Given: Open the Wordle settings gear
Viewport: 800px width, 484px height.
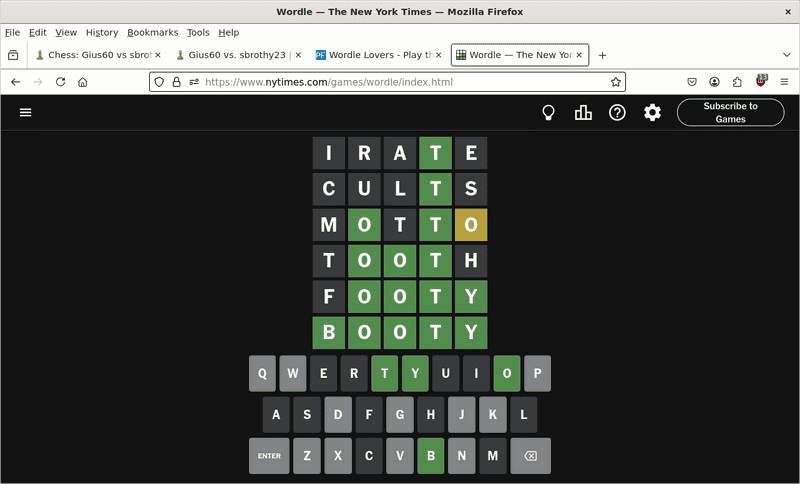Looking at the screenshot, I should point(652,112).
